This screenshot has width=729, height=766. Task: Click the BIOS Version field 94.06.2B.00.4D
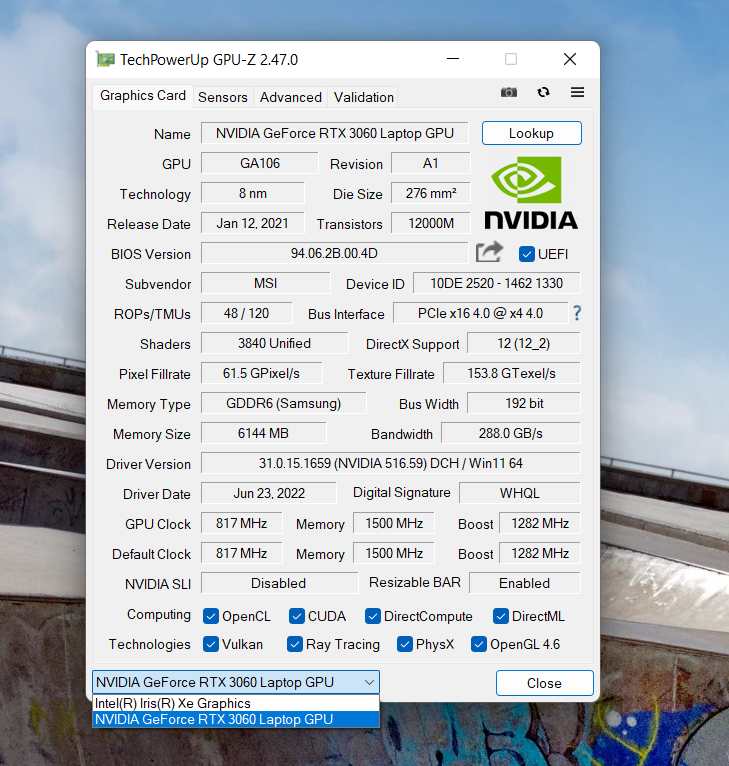(335, 253)
